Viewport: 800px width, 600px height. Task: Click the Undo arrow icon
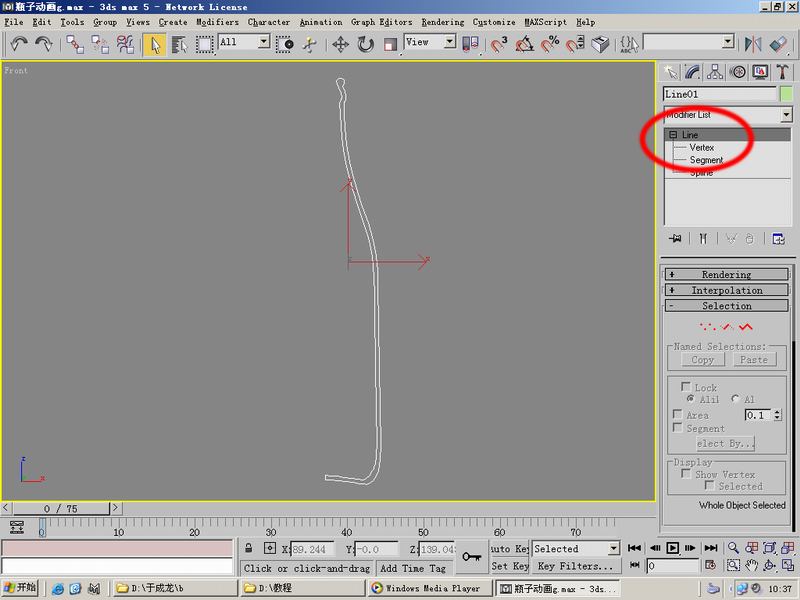(19, 44)
